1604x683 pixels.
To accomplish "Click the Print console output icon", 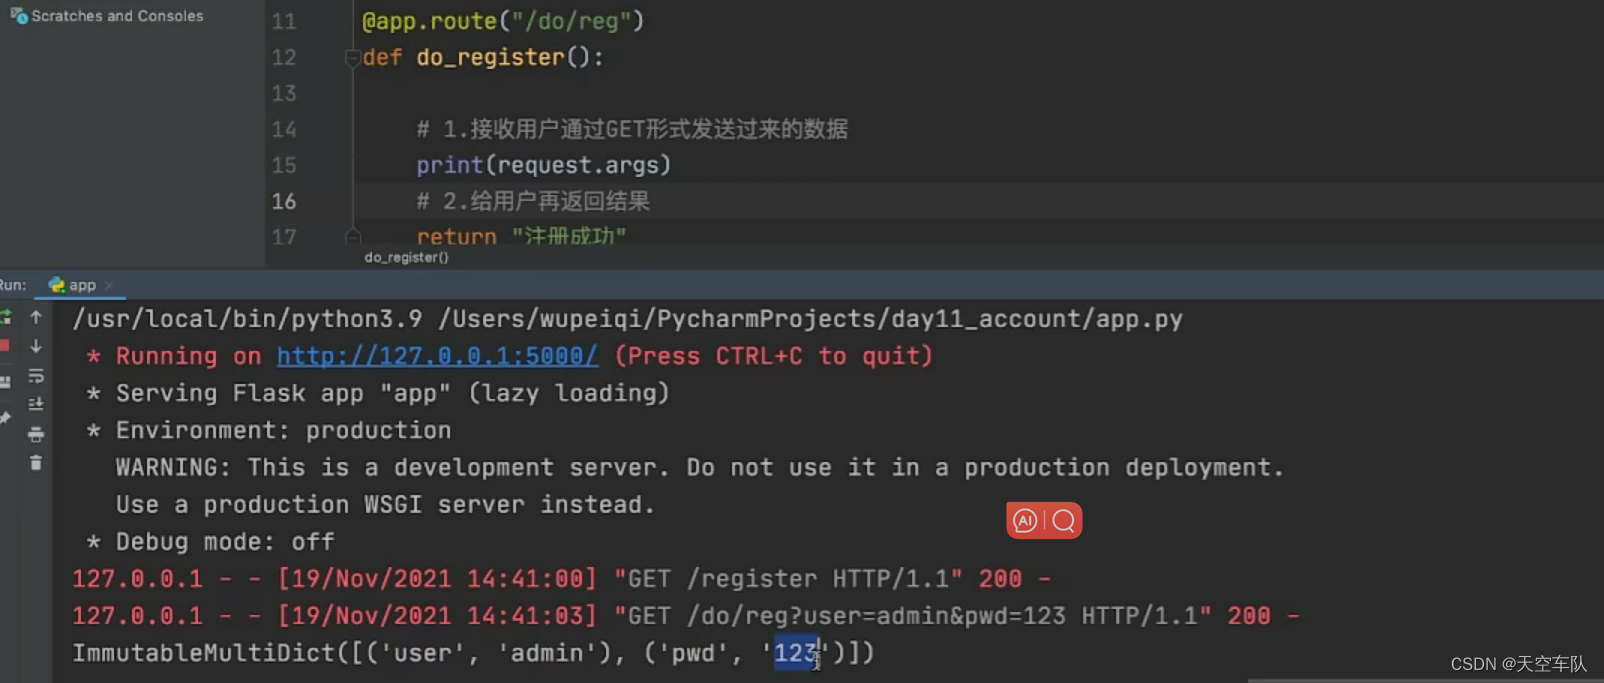I will coord(36,434).
